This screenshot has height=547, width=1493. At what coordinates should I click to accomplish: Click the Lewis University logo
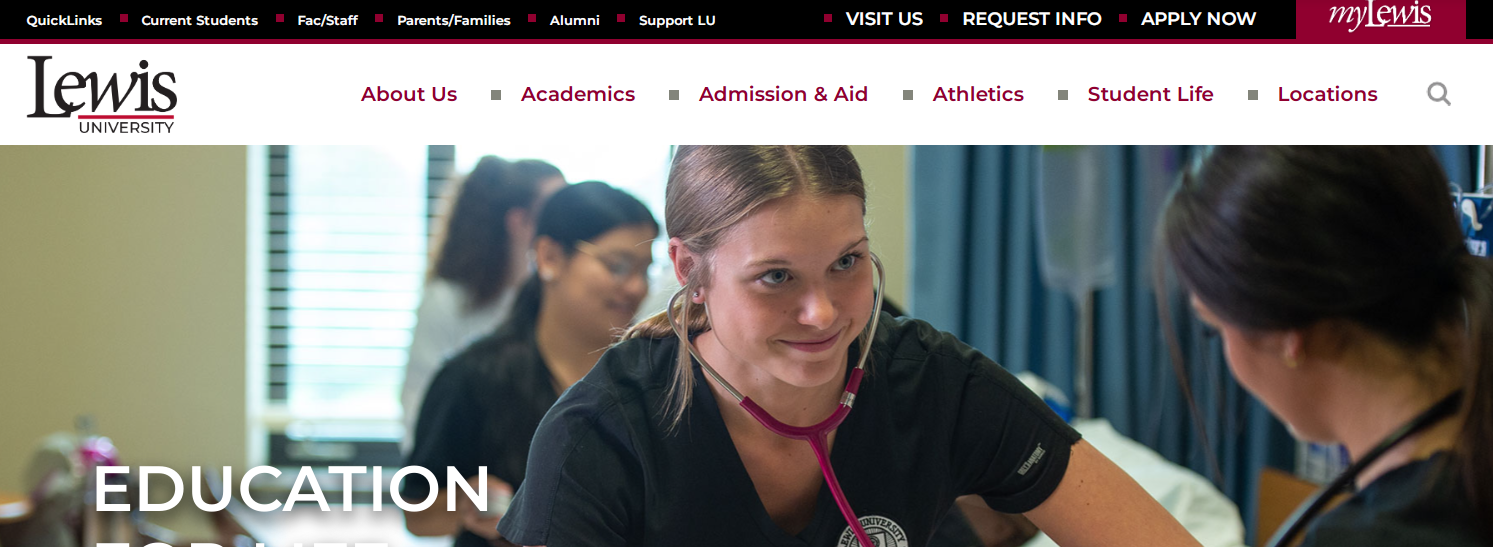coord(101,94)
